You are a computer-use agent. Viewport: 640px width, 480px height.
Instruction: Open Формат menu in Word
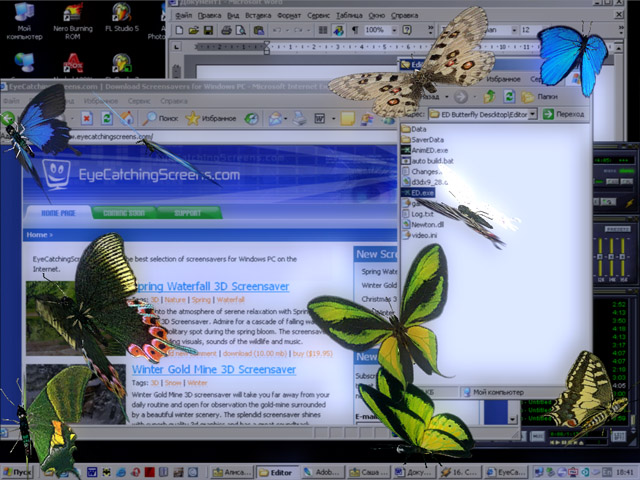pyautogui.click(x=289, y=16)
